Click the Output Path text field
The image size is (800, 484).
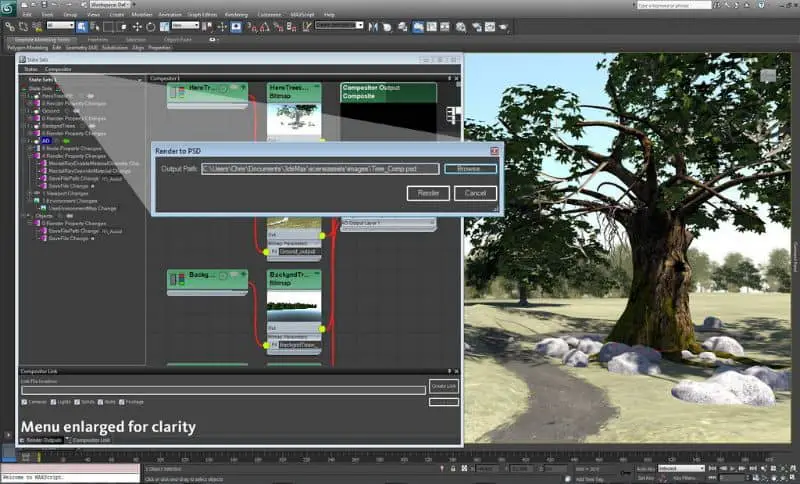click(320, 169)
